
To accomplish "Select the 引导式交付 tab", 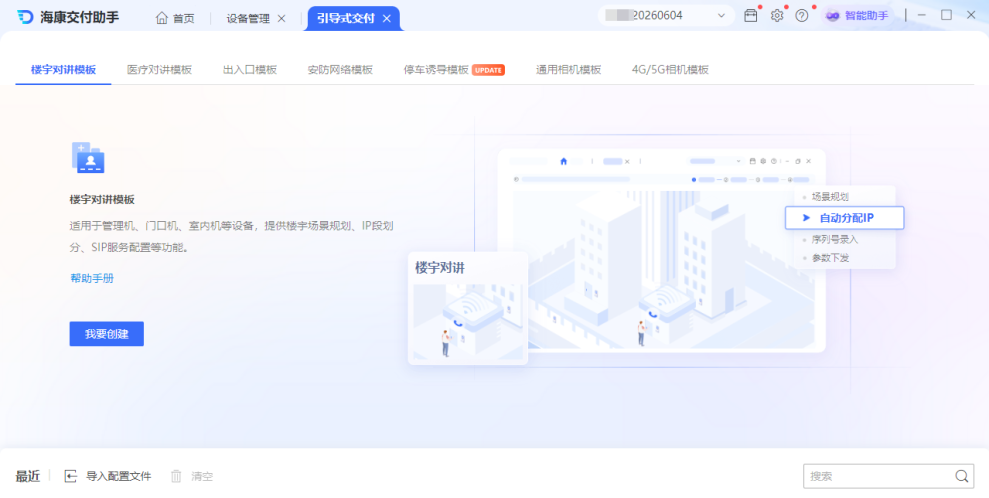I will (346, 18).
